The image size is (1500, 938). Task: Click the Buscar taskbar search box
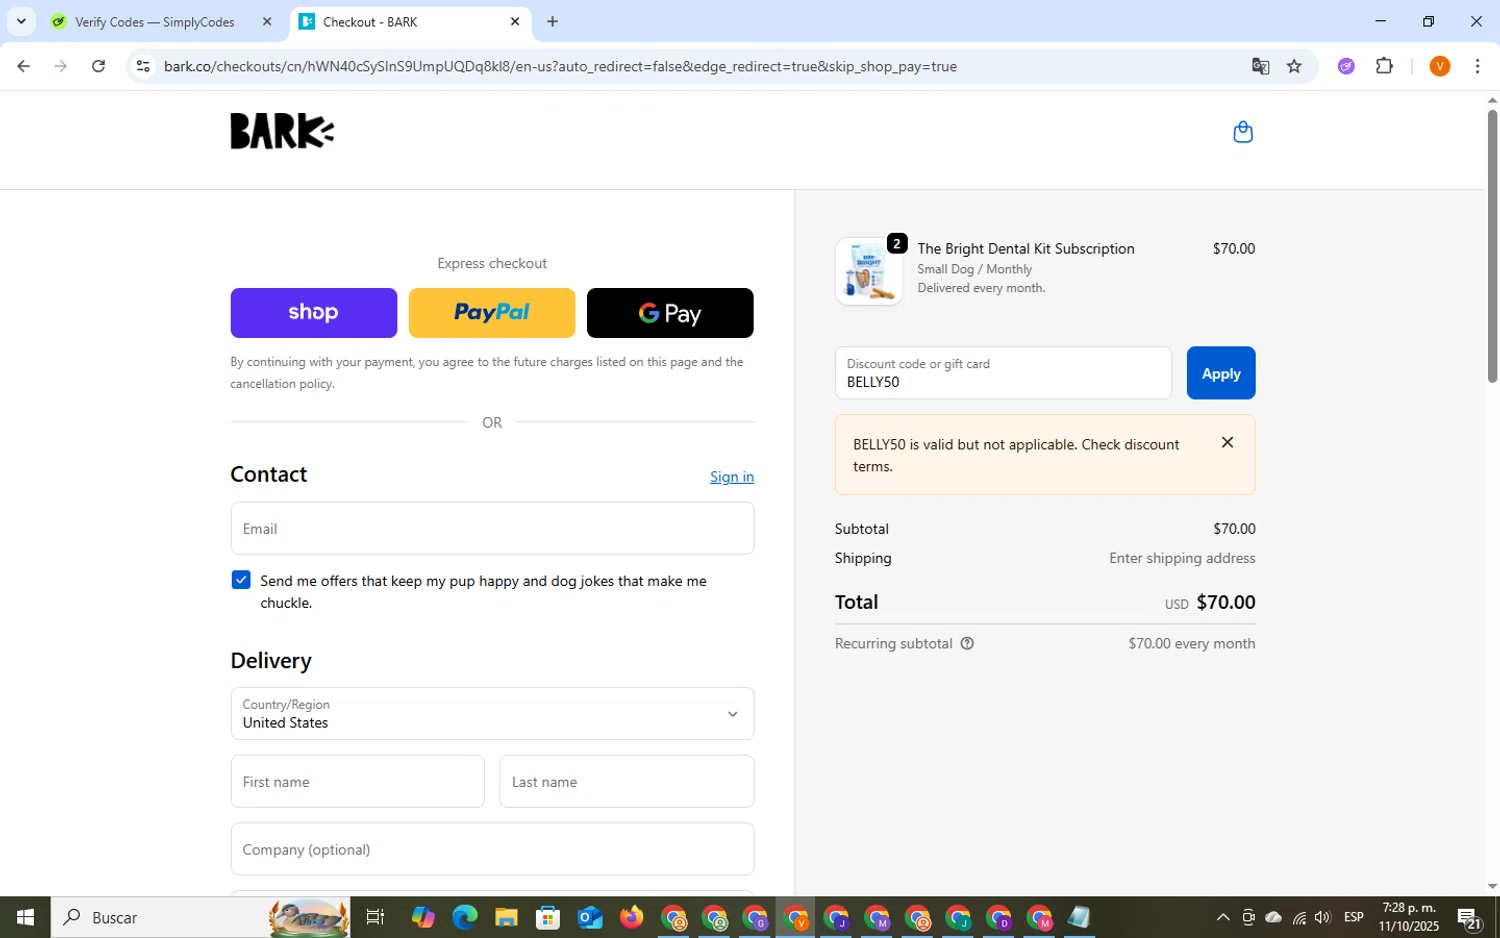coord(200,917)
